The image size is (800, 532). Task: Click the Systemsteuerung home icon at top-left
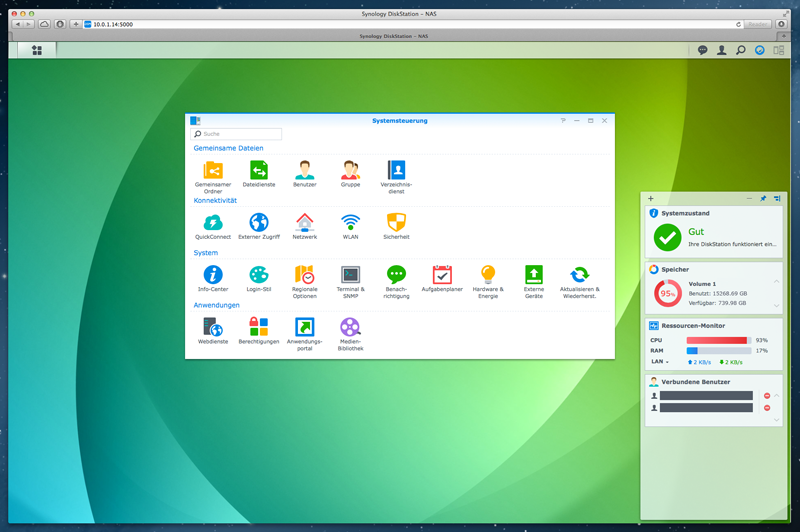tap(195, 120)
